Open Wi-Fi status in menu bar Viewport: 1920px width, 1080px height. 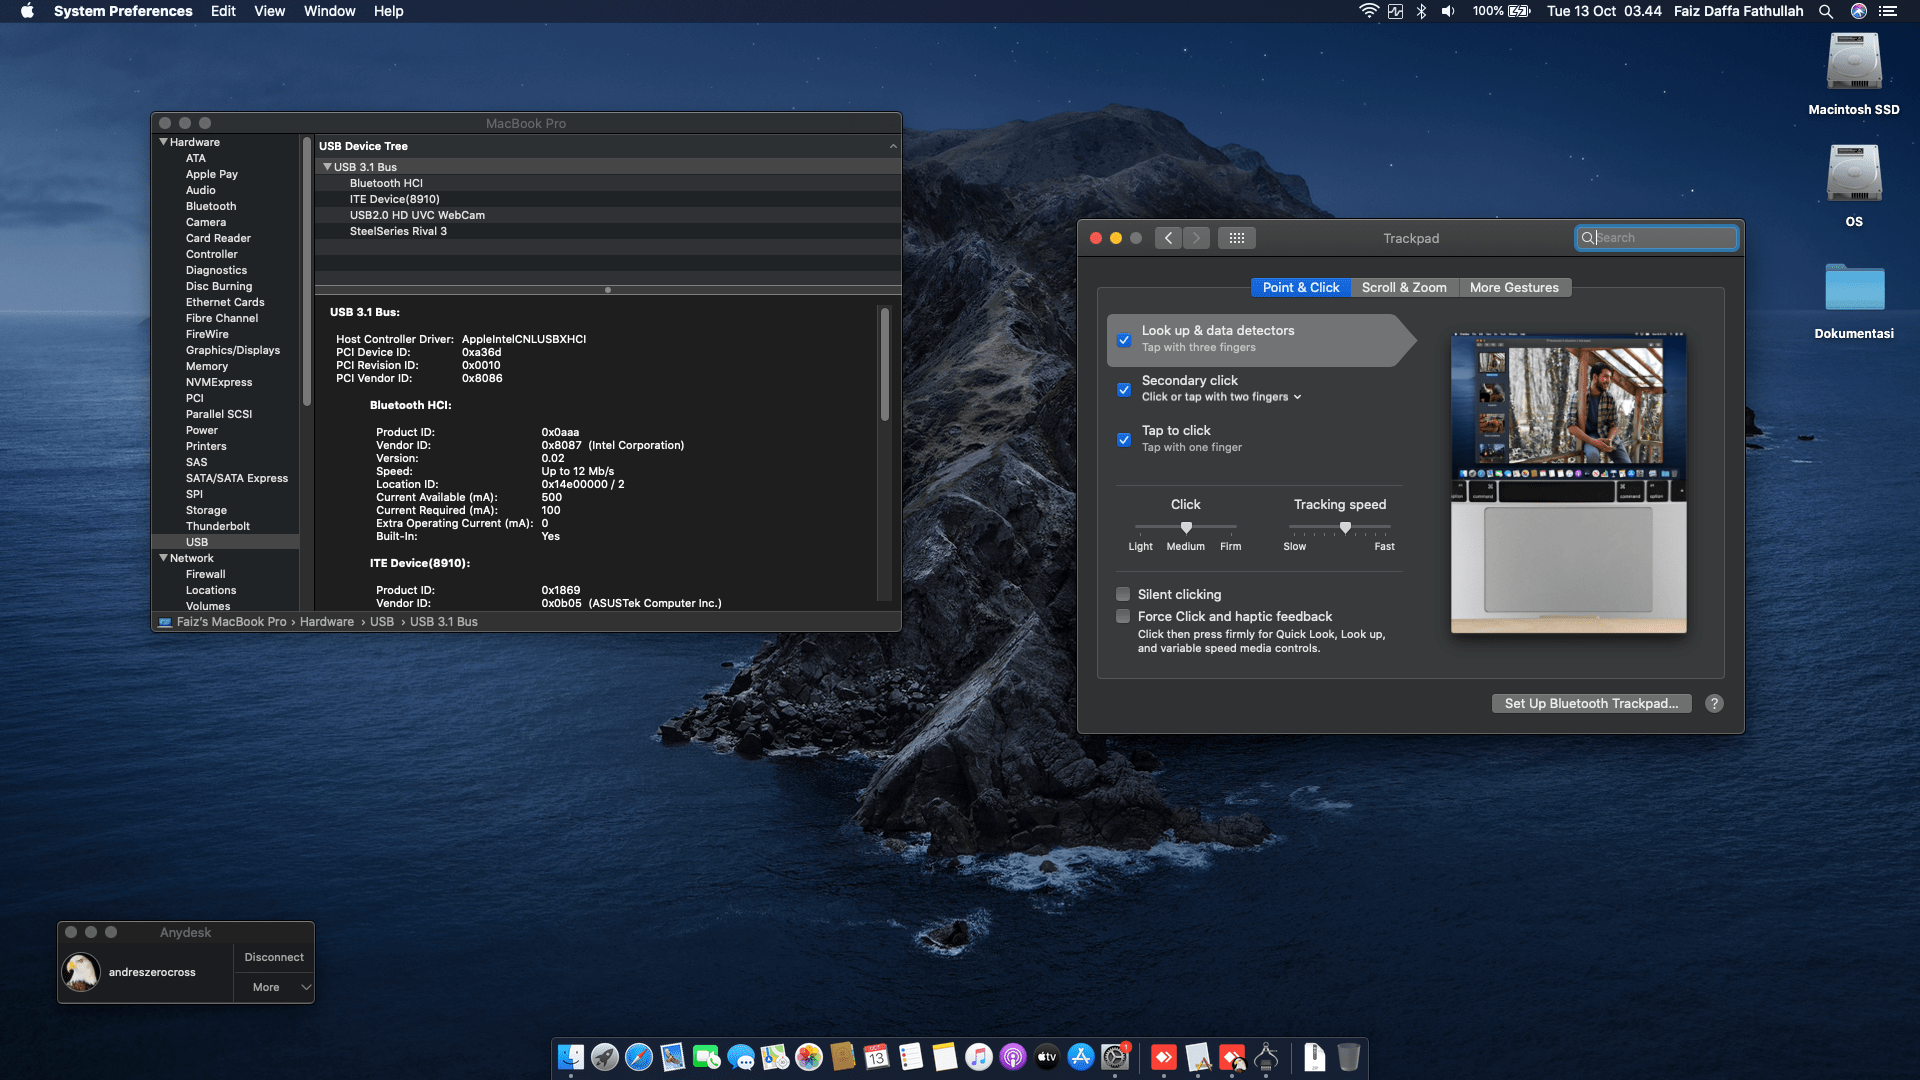pyautogui.click(x=1368, y=11)
